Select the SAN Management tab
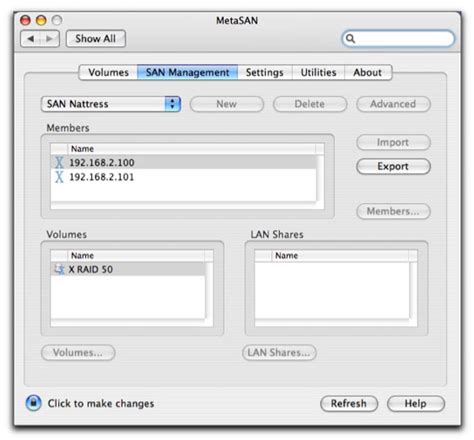474x440 pixels. (x=187, y=72)
